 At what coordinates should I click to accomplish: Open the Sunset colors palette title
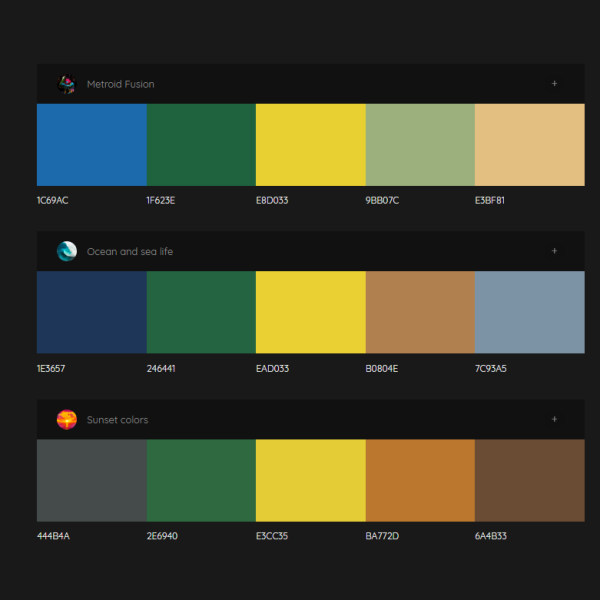(x=117, y=420)
